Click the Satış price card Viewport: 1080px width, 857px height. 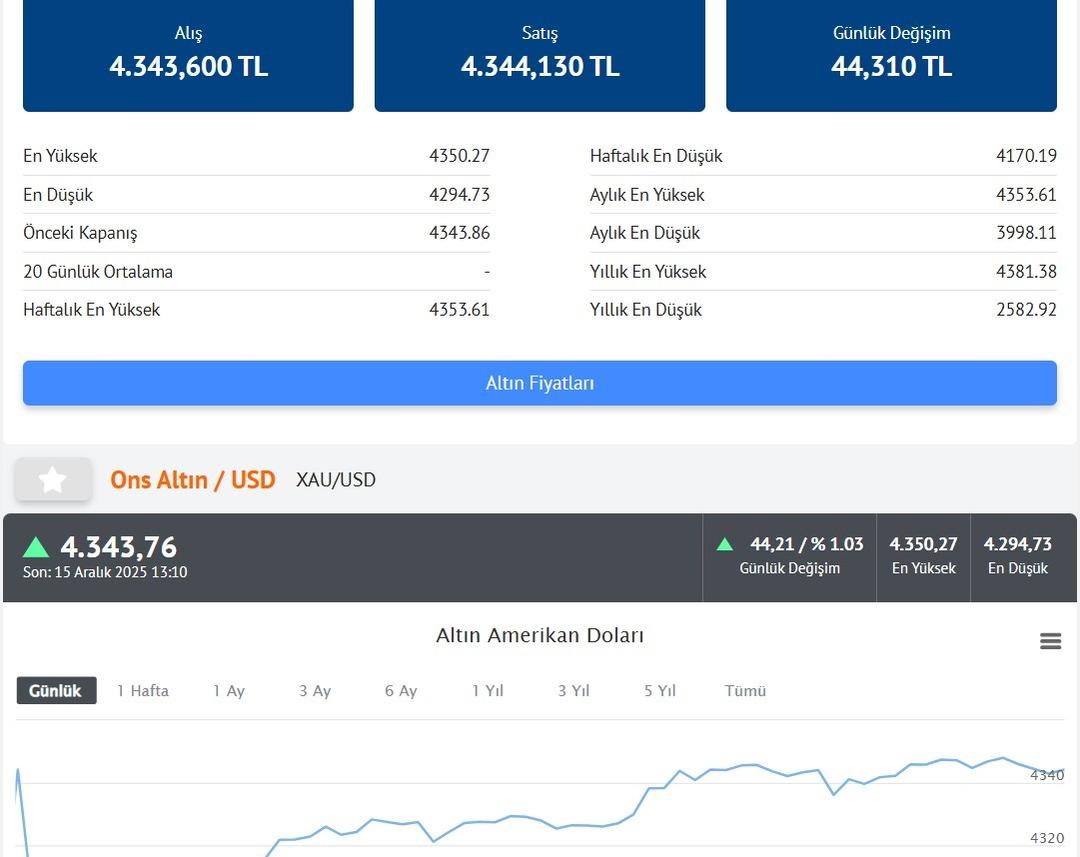540,54
